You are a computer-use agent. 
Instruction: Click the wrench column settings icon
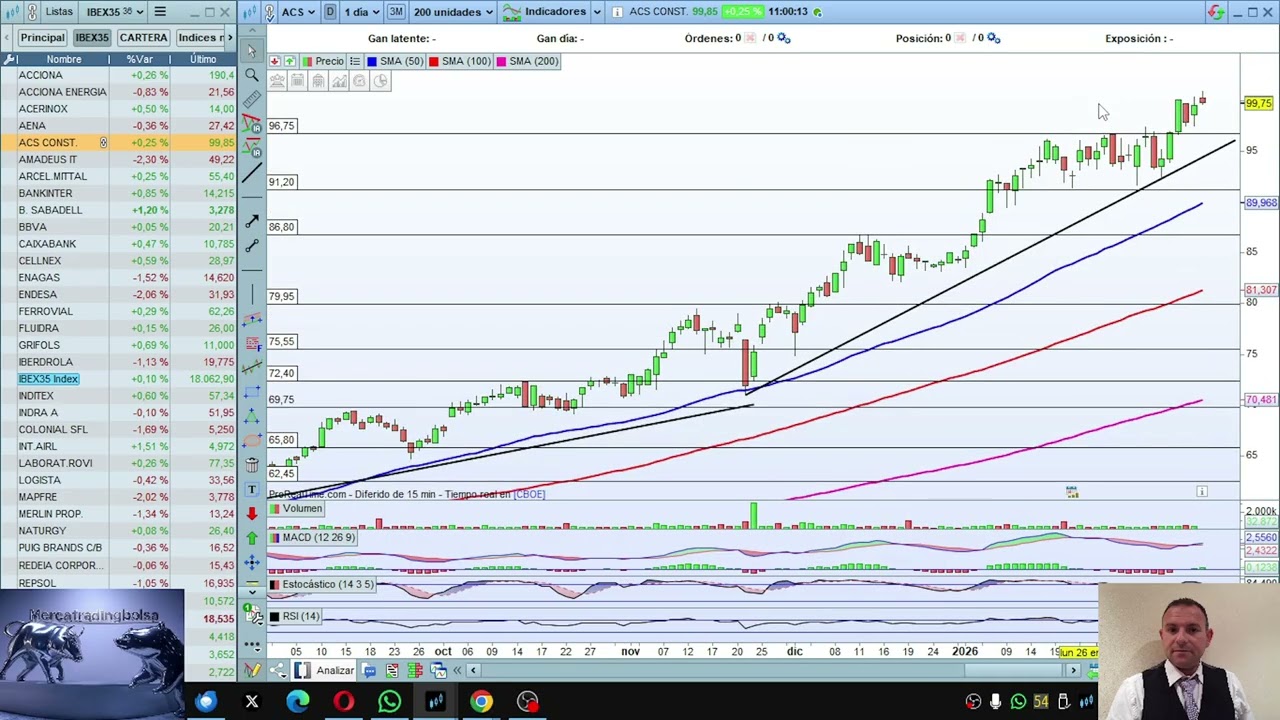click(x=10, y=59)
